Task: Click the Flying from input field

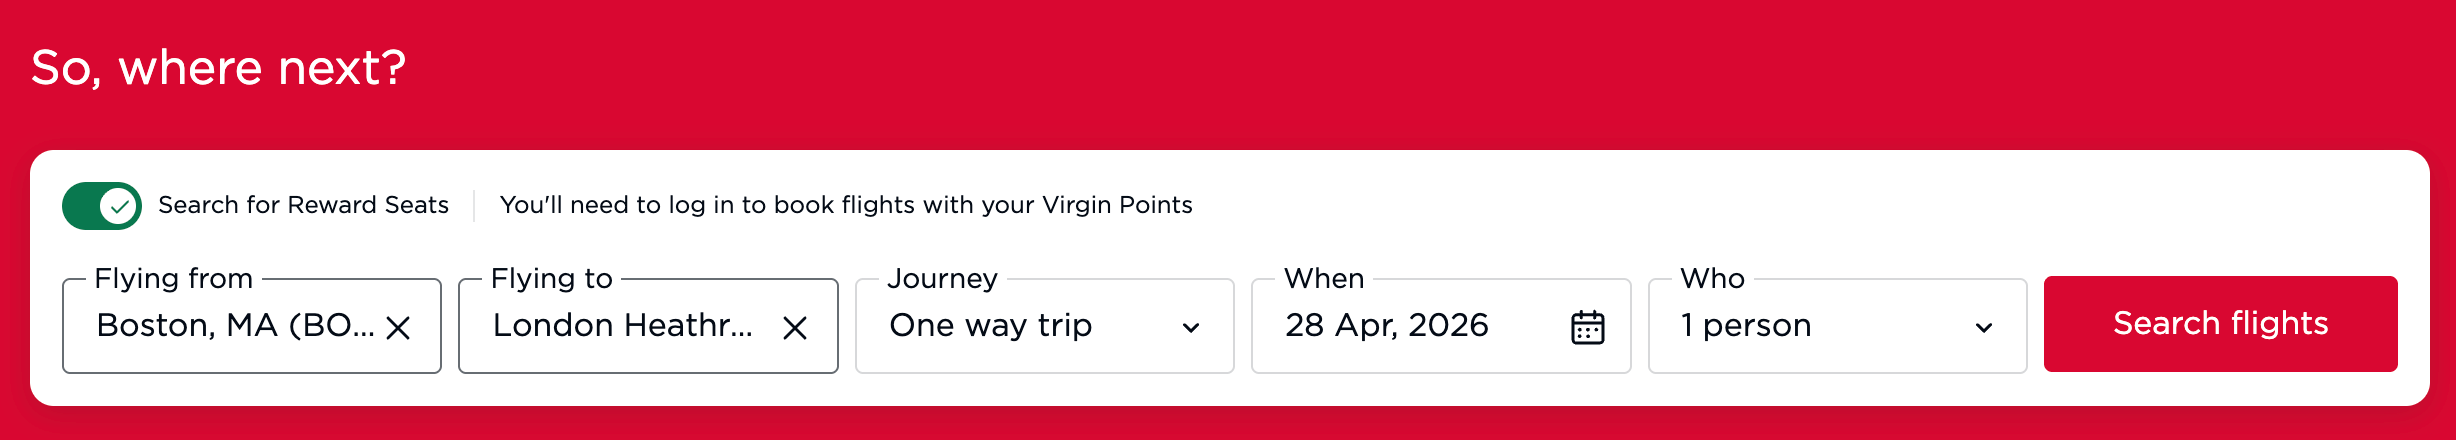Action: (234, 326)
